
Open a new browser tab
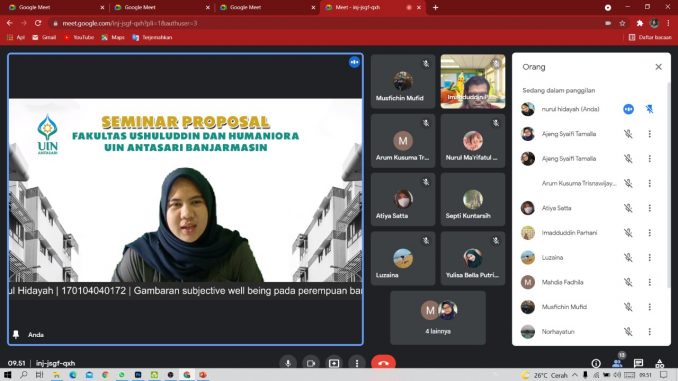coord(435,7)
